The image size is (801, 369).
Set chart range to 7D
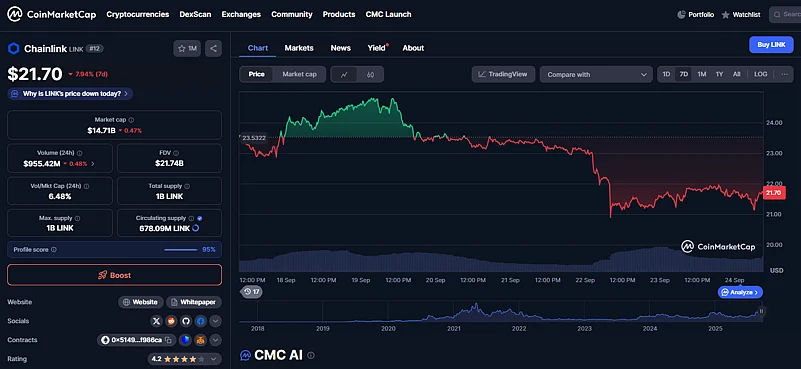pos(684,74)
